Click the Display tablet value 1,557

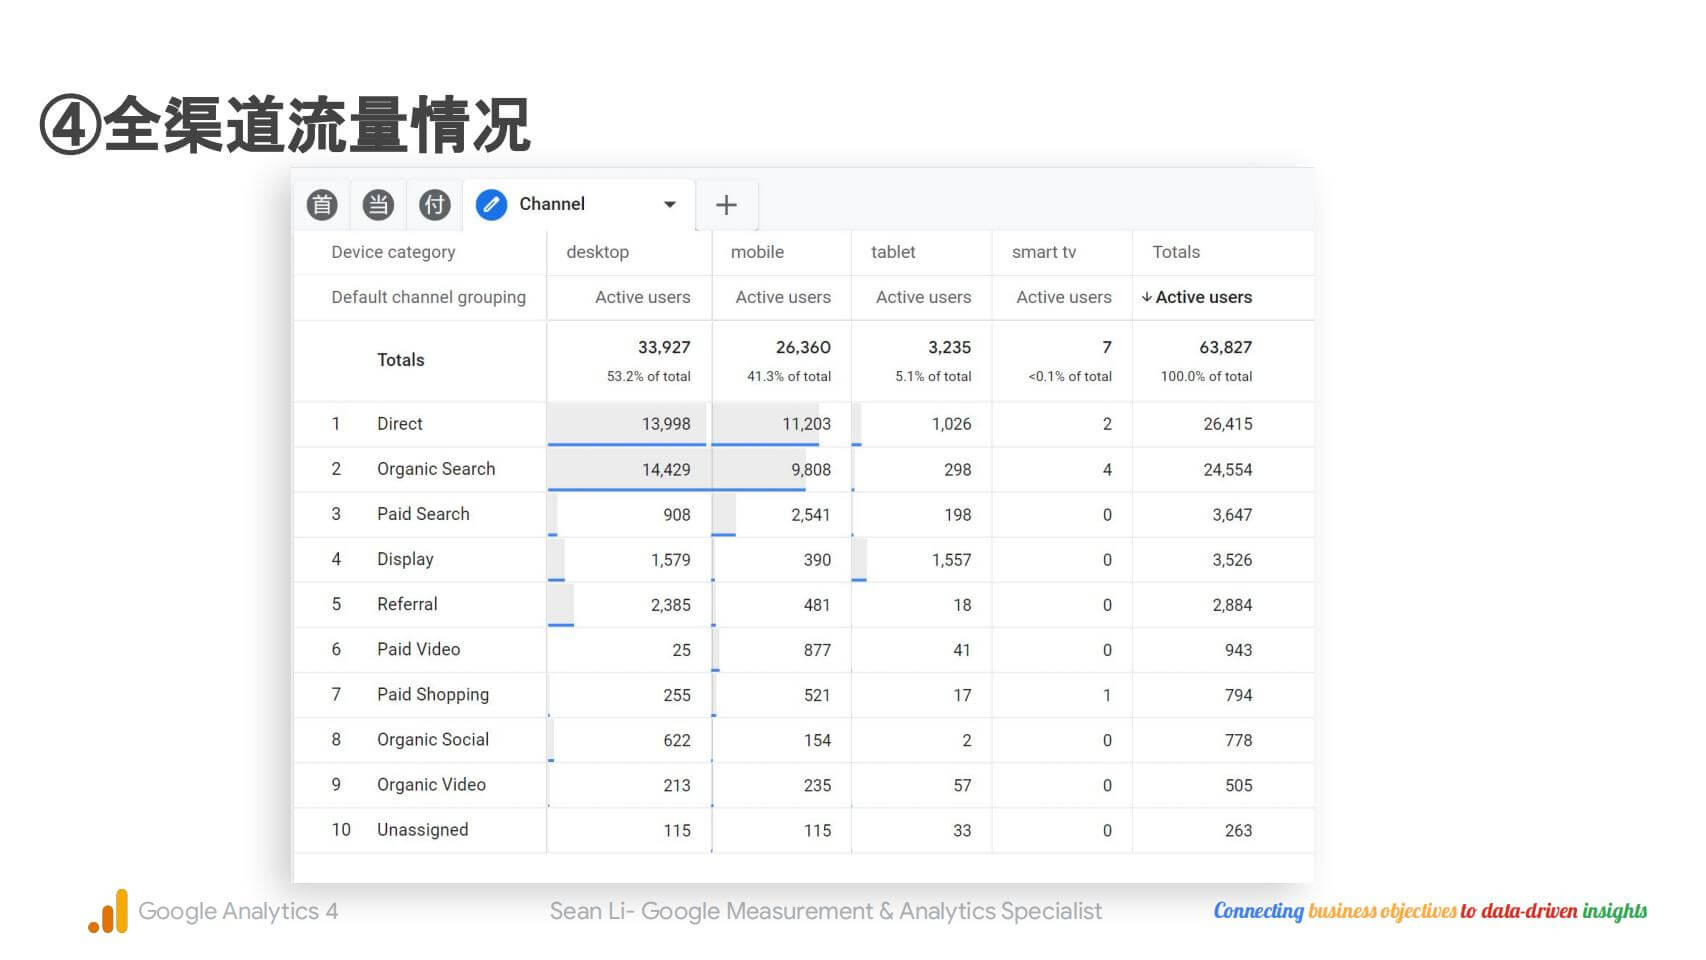tap(951, 560)
